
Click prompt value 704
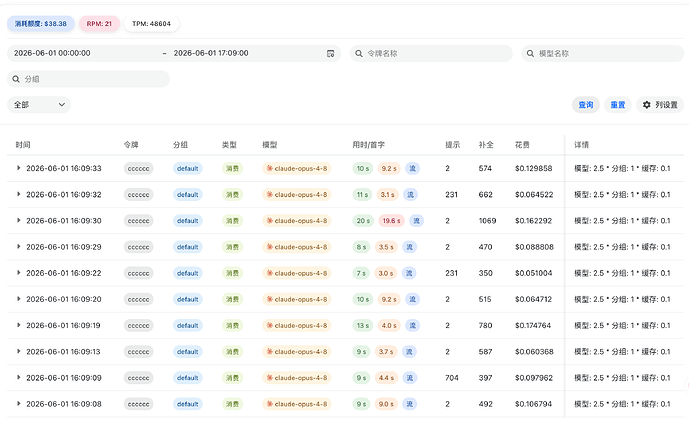[452, 378]
